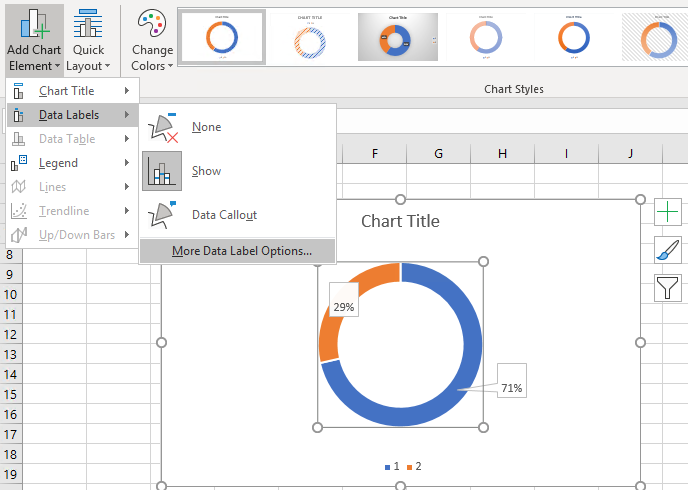Click the Lines menu entry
The height and width of the screenshot is (490, 688).
click(73, 187)
